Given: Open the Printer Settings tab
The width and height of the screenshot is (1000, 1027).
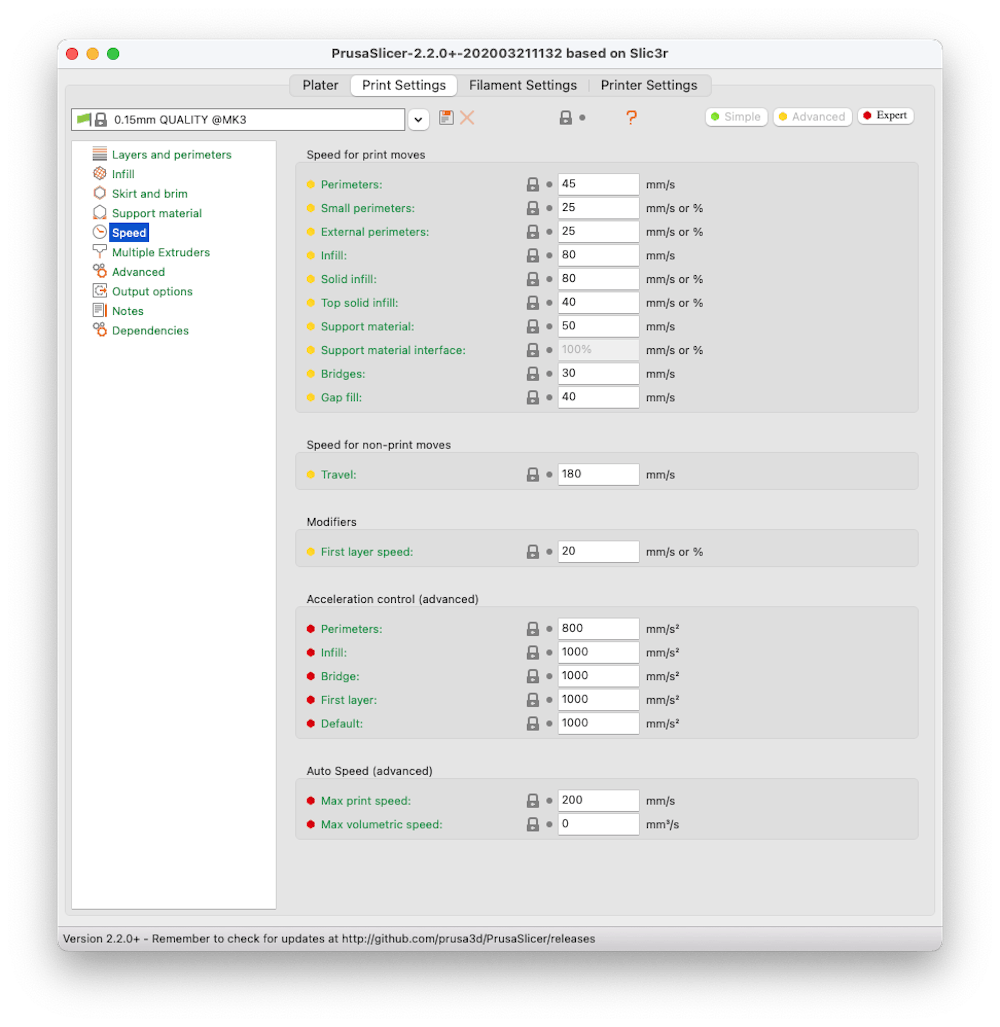Looking at the screenshot, I should 649,85.
